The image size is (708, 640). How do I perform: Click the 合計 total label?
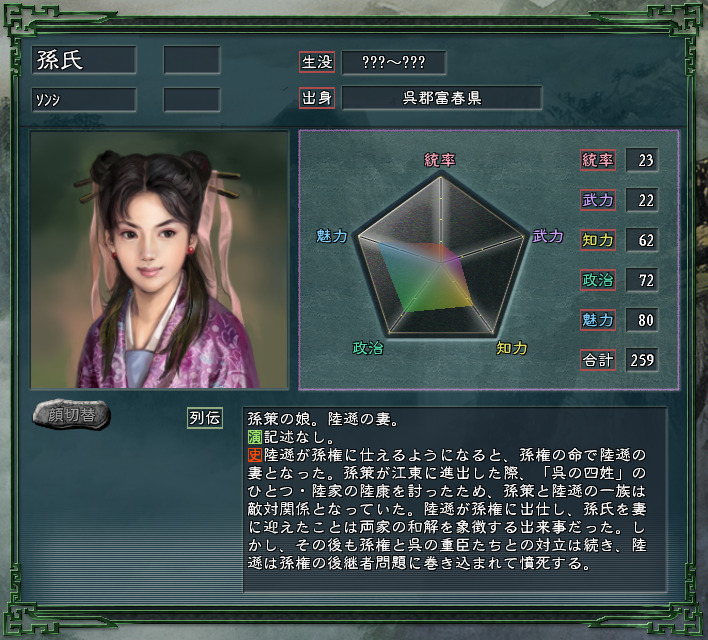[x=598, y=360]
